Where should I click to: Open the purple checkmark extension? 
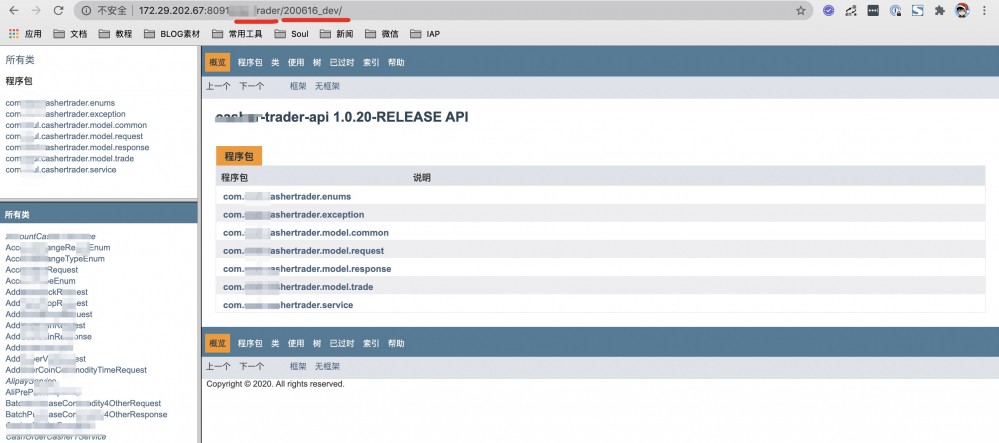click(828, 10)
